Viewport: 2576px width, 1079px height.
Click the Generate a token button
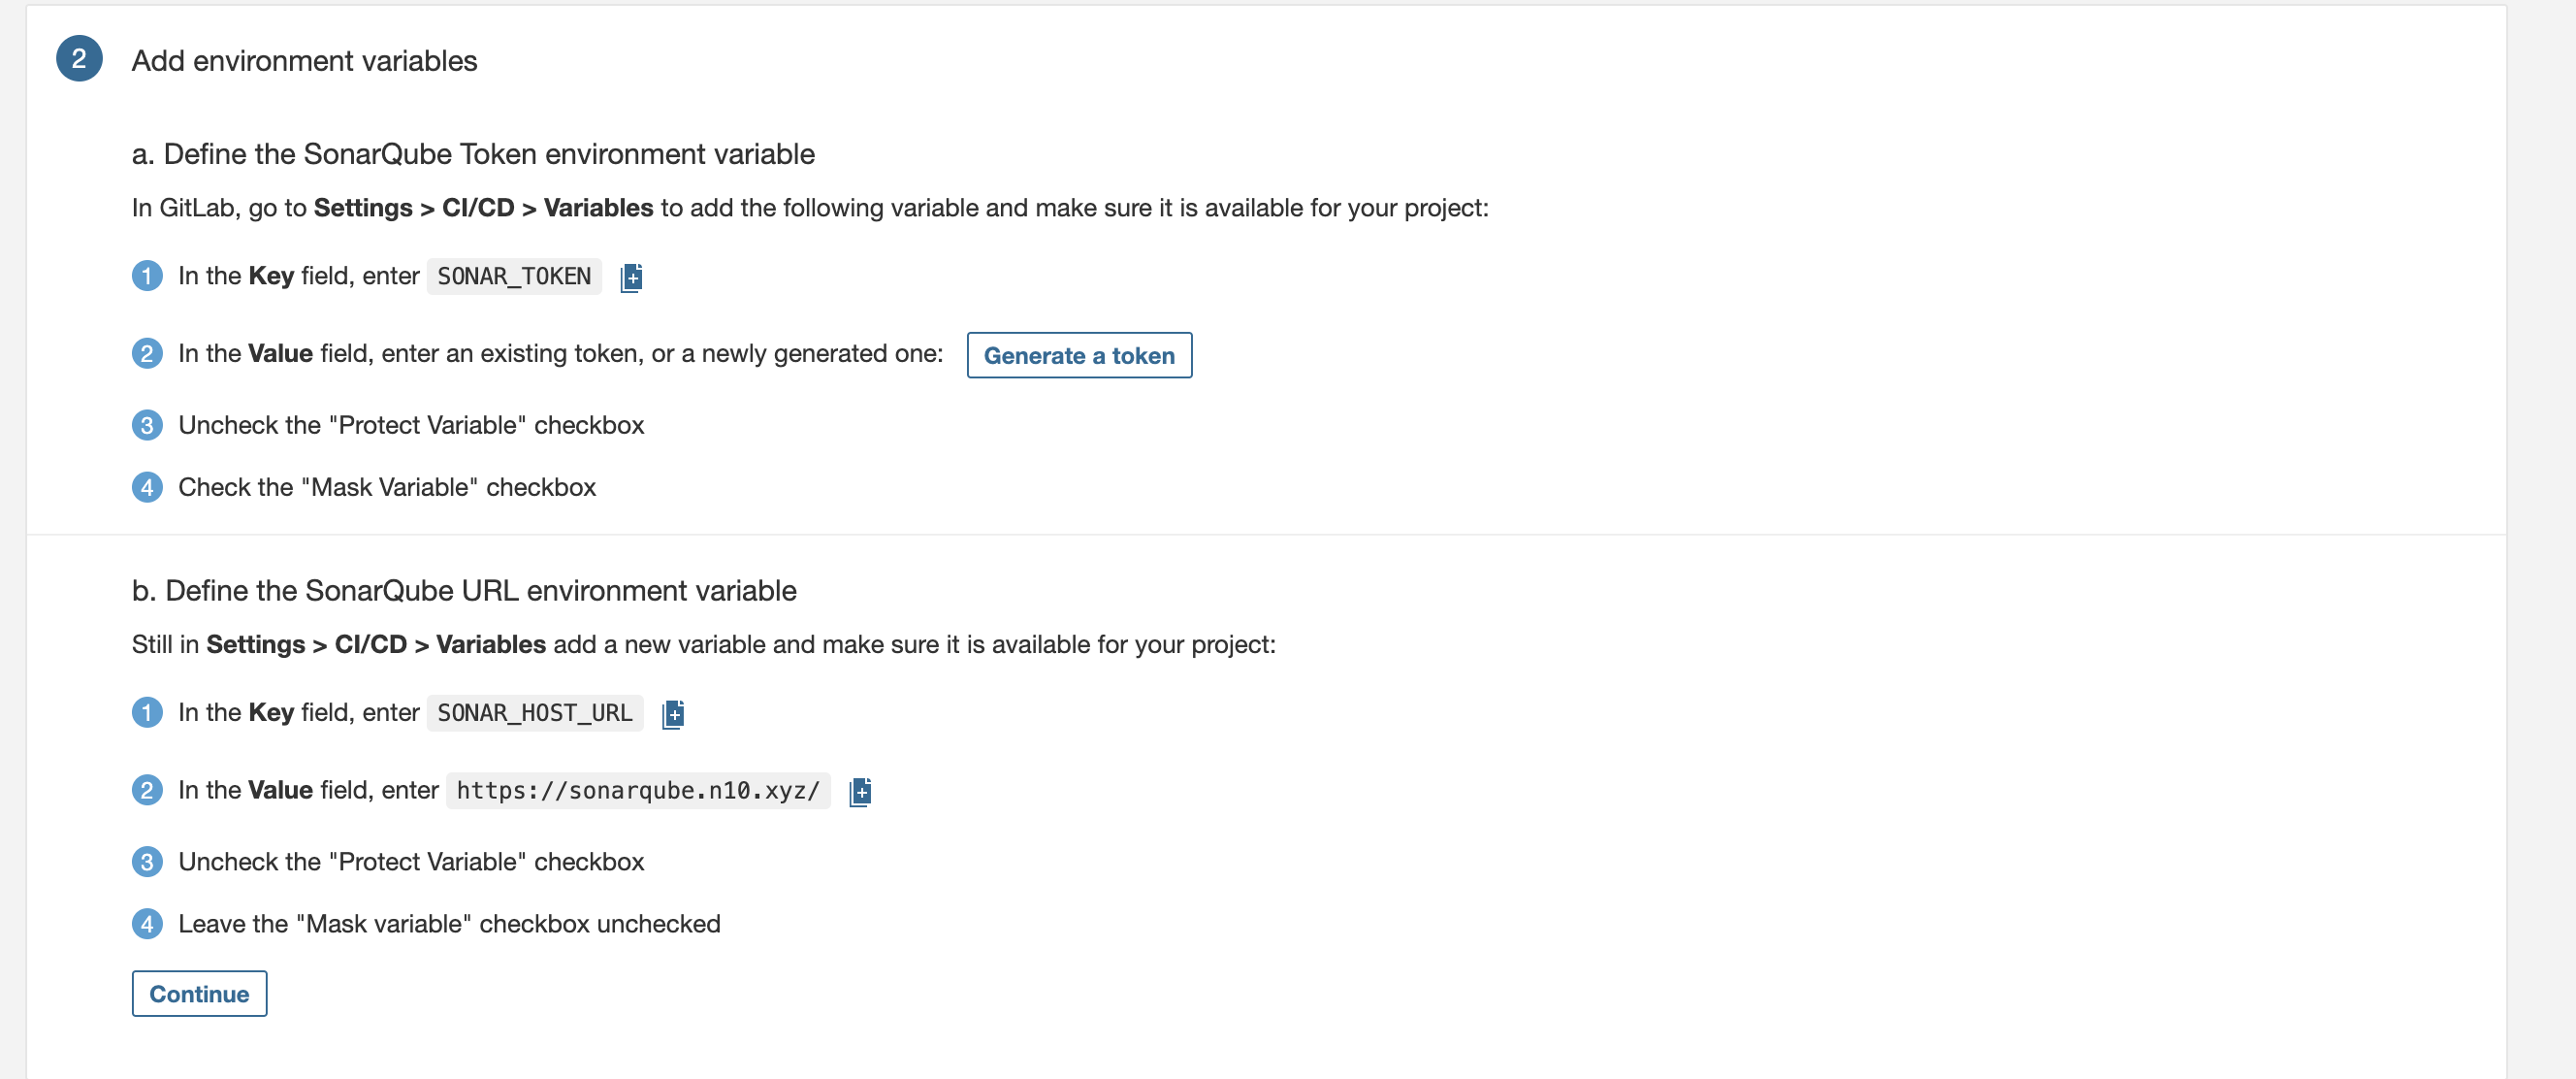1079,356
